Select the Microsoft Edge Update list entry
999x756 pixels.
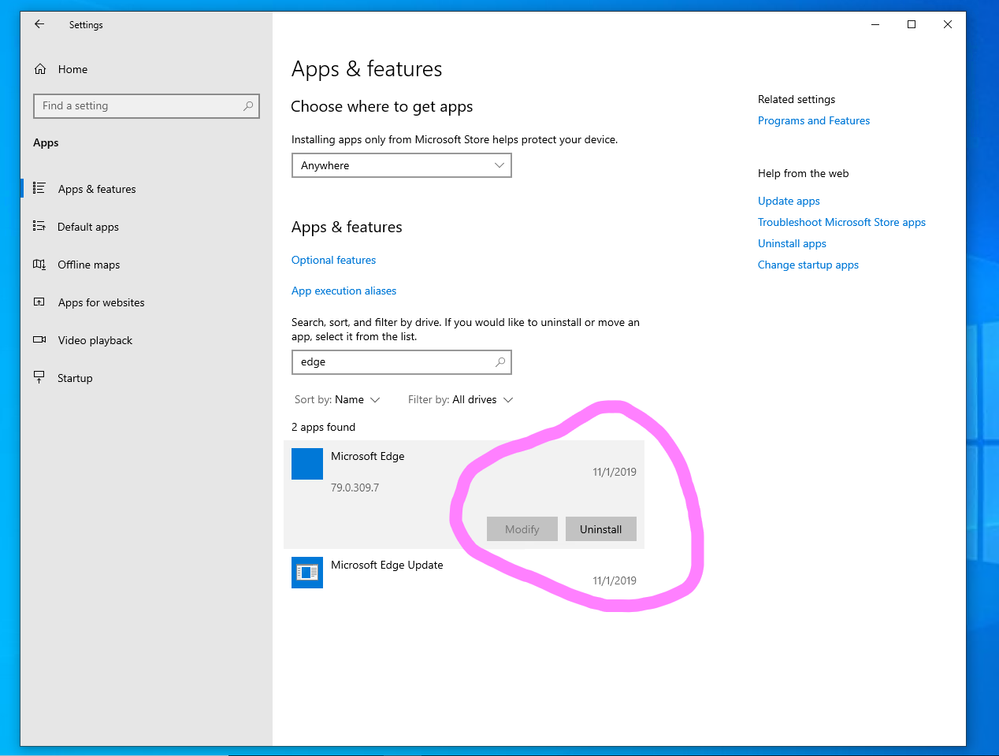[464, 573]
